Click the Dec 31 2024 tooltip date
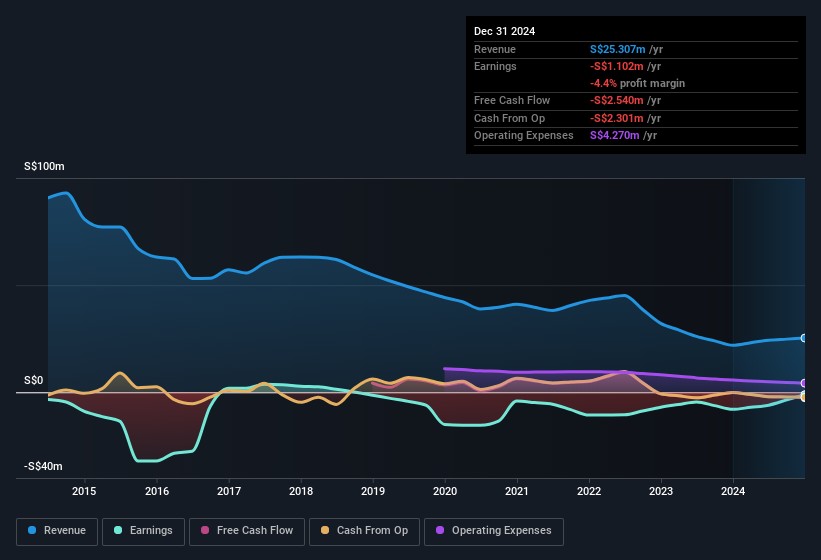 click(505, 31)
